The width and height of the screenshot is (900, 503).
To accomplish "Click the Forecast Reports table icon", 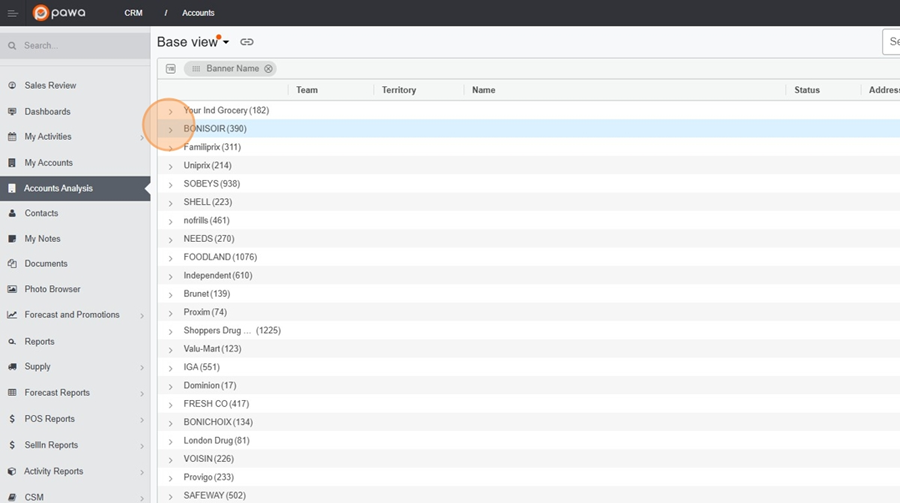I will pos(12,393).
